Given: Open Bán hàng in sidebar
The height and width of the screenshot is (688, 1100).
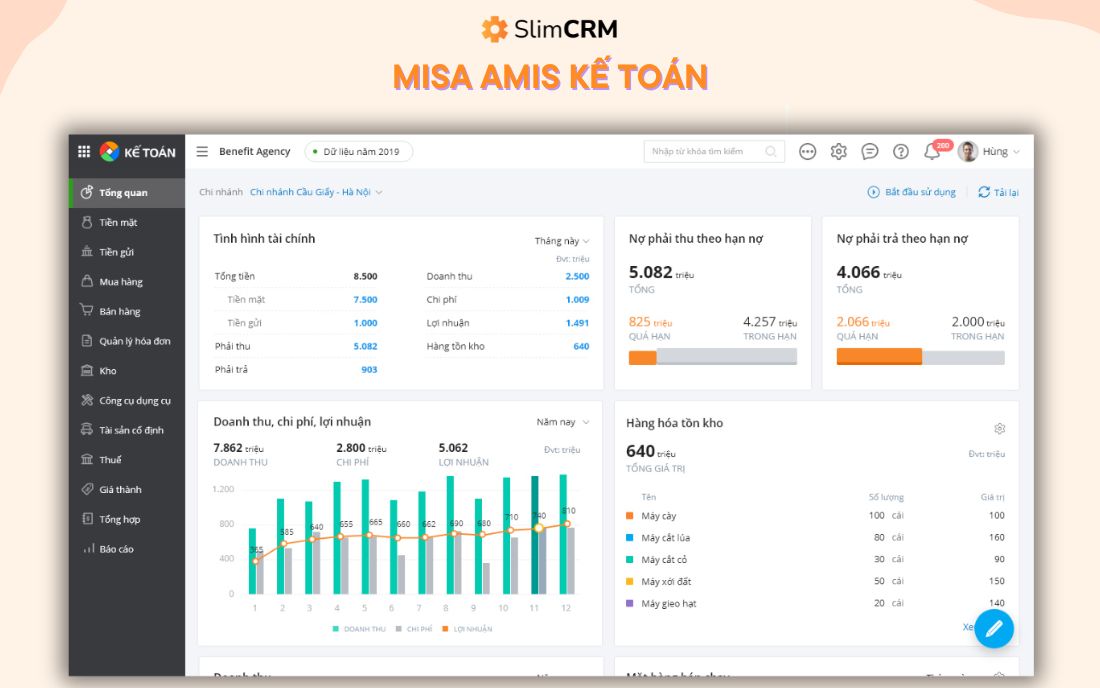Looking at the screenshot, I should click(x=127, y=311).
